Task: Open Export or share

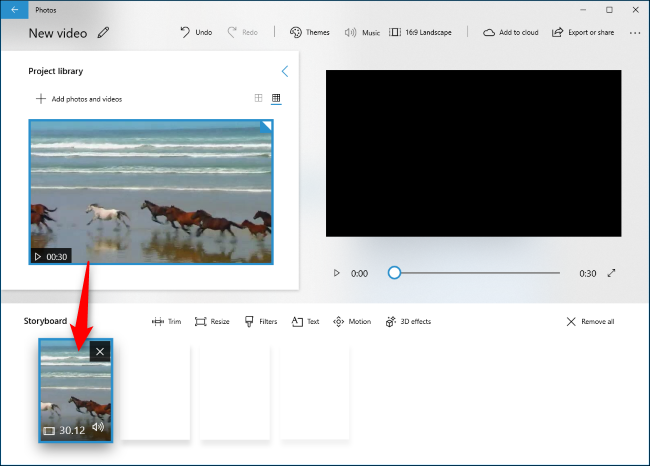Action: tap(586, 32)
